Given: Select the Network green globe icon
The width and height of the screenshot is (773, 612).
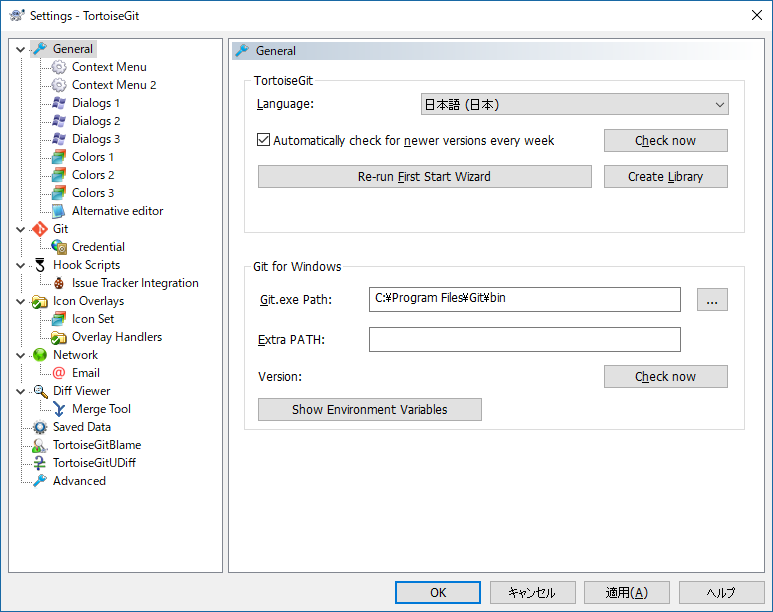Looking at the screenshot, I should click(40, 355).
